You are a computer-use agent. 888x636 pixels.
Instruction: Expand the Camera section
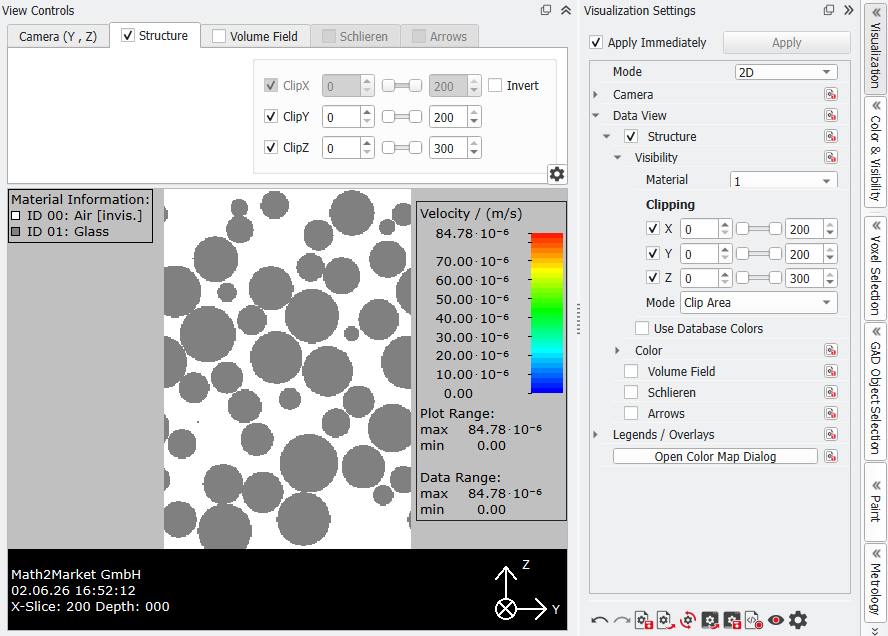[x=596, y=95]
